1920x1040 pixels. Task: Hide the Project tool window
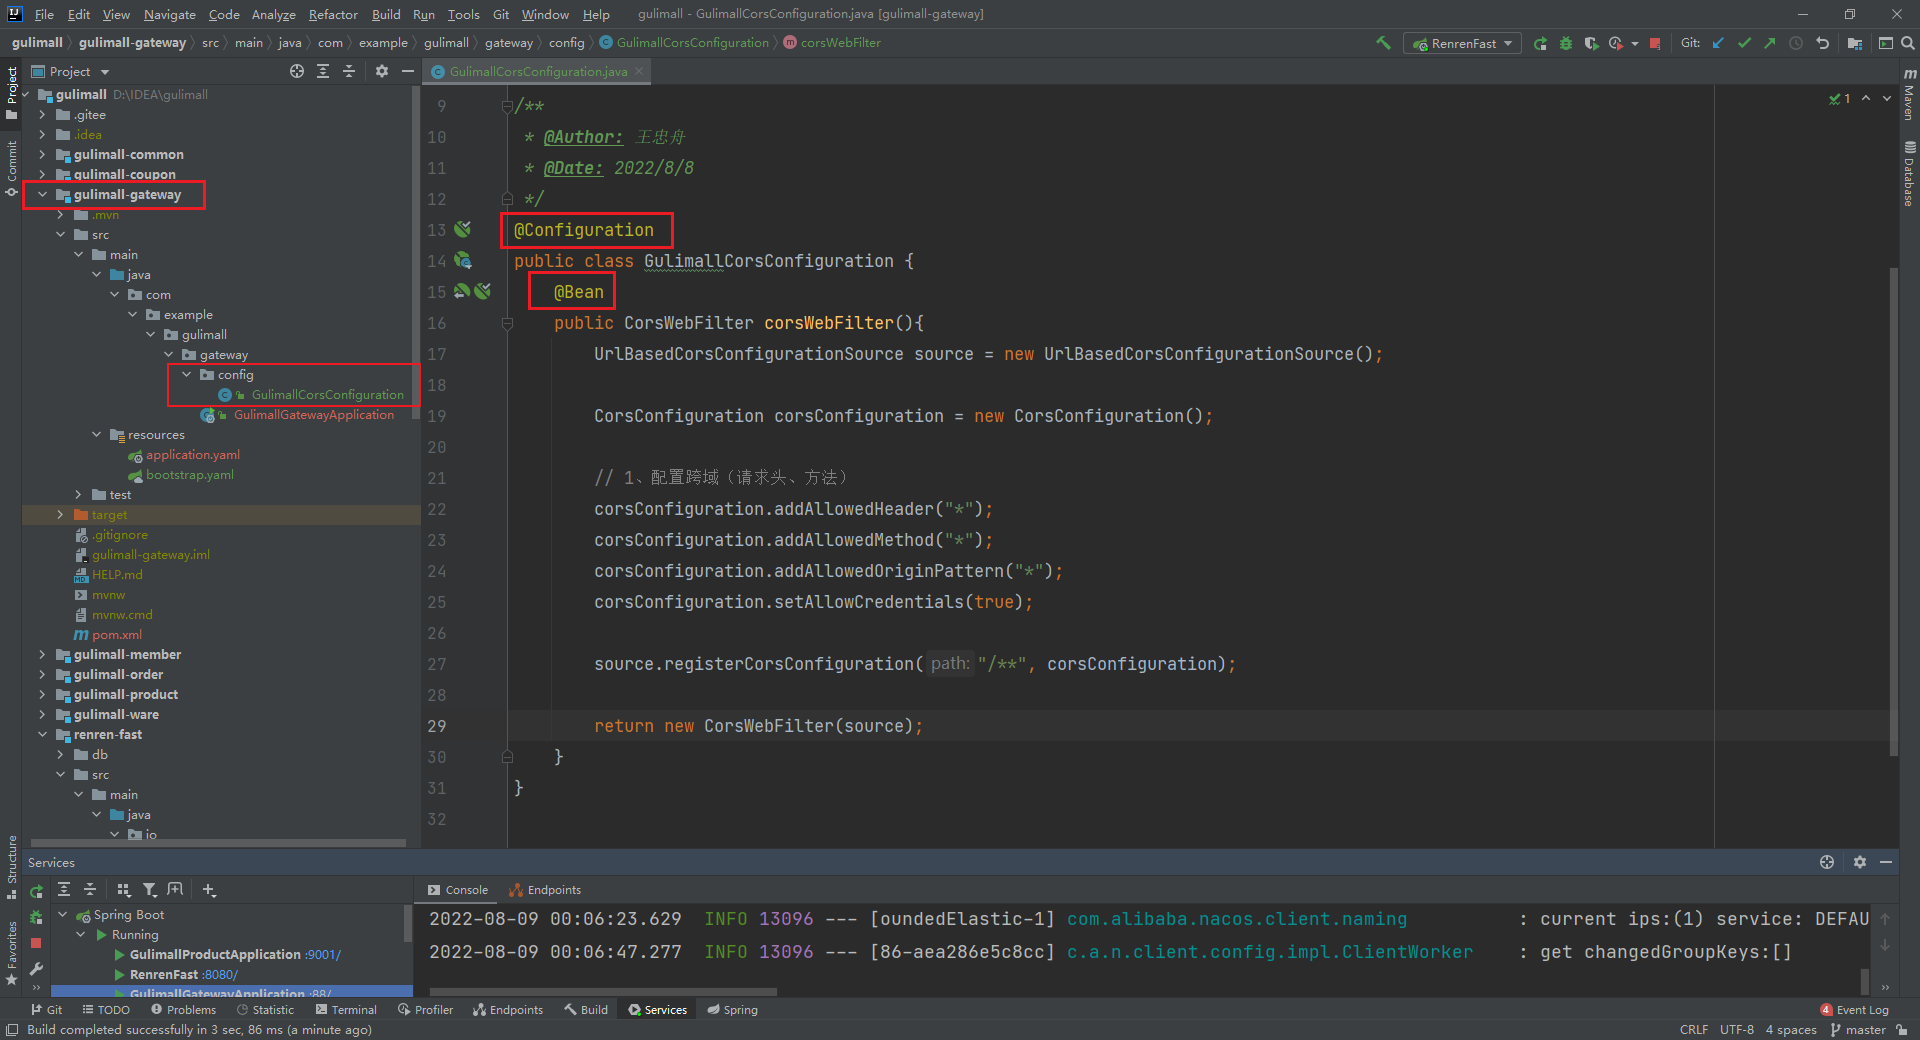pyautogui.click(x=408, y=71)
